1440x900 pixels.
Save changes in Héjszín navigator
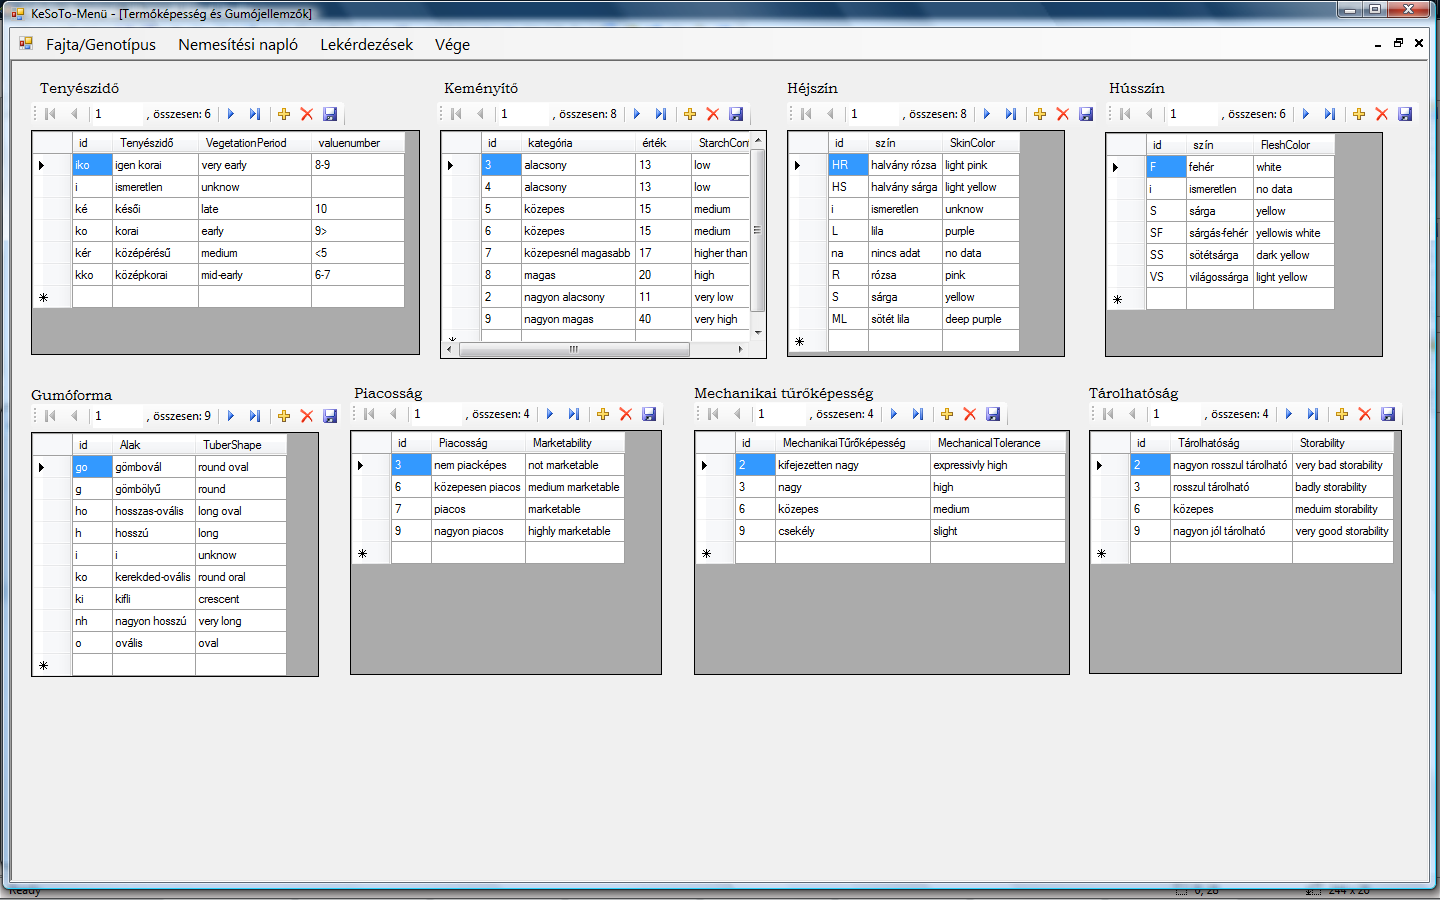point(1086,114)
